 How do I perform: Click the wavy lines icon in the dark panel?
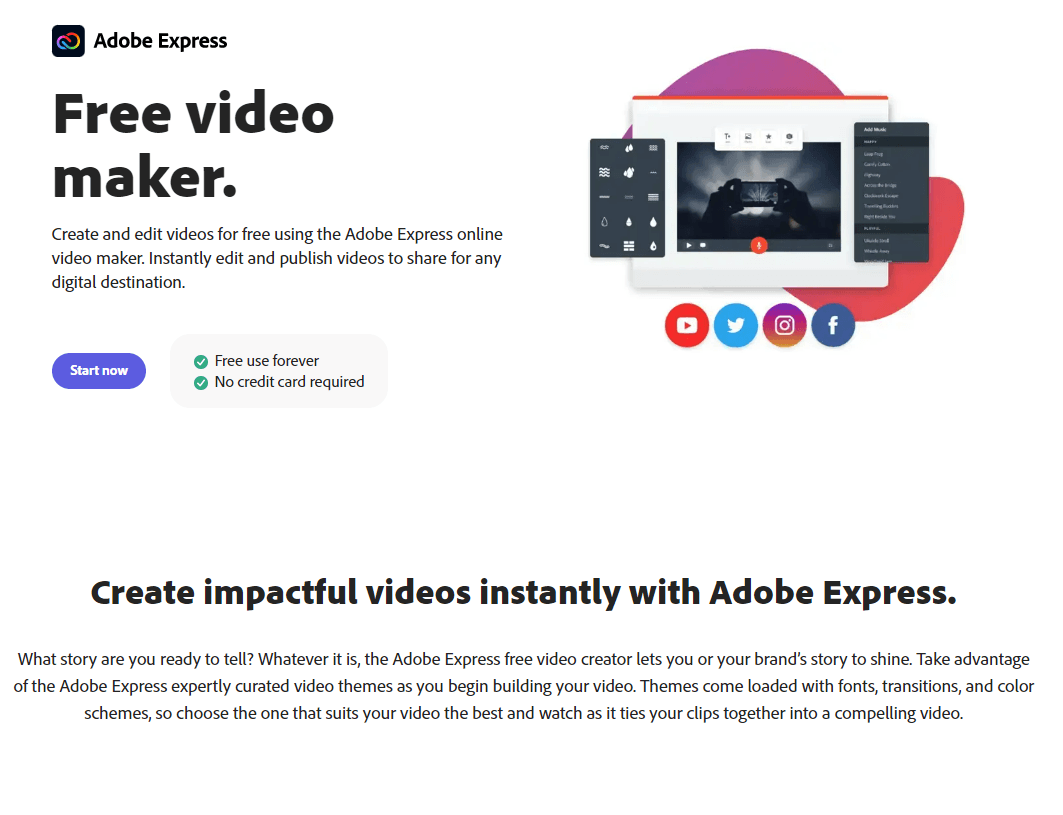pos(604,173)
